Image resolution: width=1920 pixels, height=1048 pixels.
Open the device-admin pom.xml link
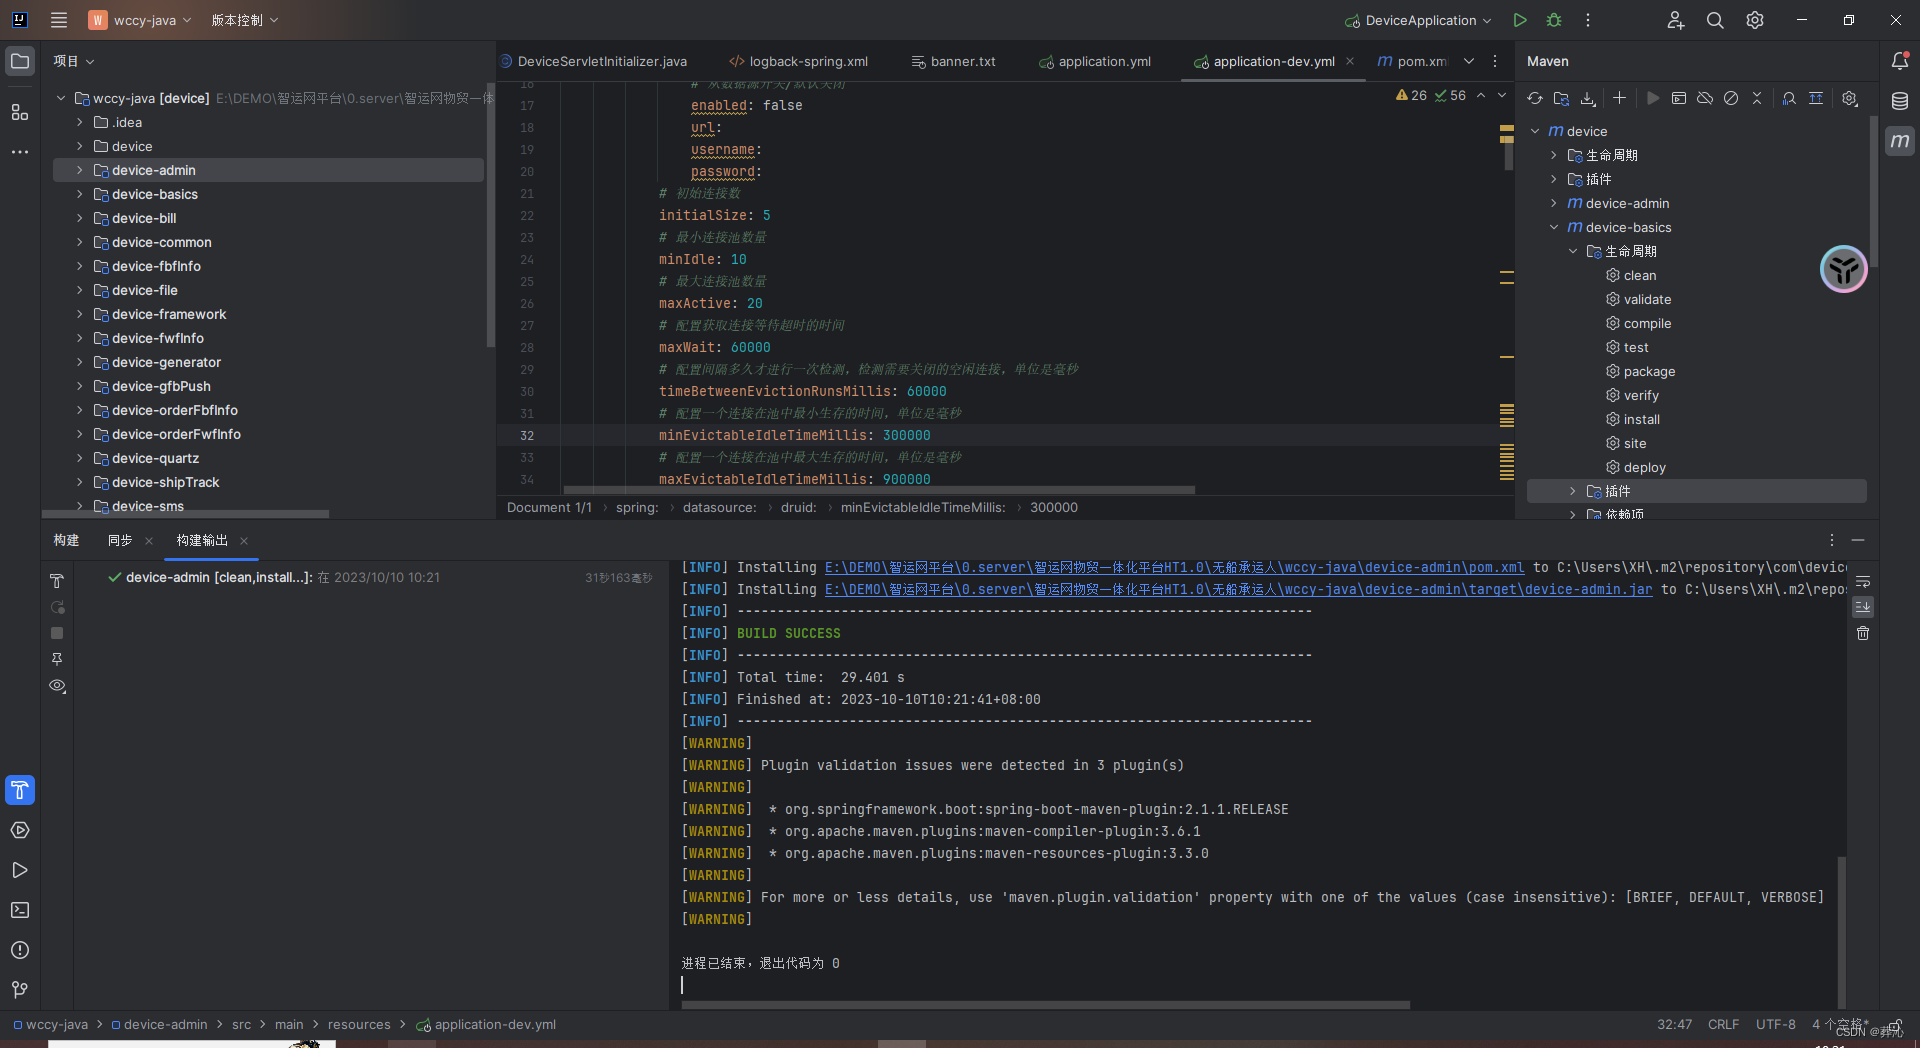pyautogui.click(x=1174, y=567)
